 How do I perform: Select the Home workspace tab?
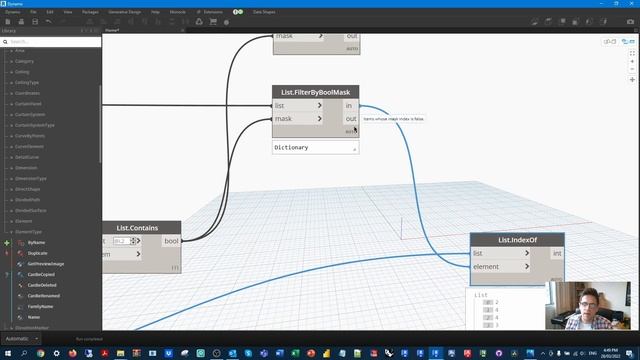[x=112, y=30]
